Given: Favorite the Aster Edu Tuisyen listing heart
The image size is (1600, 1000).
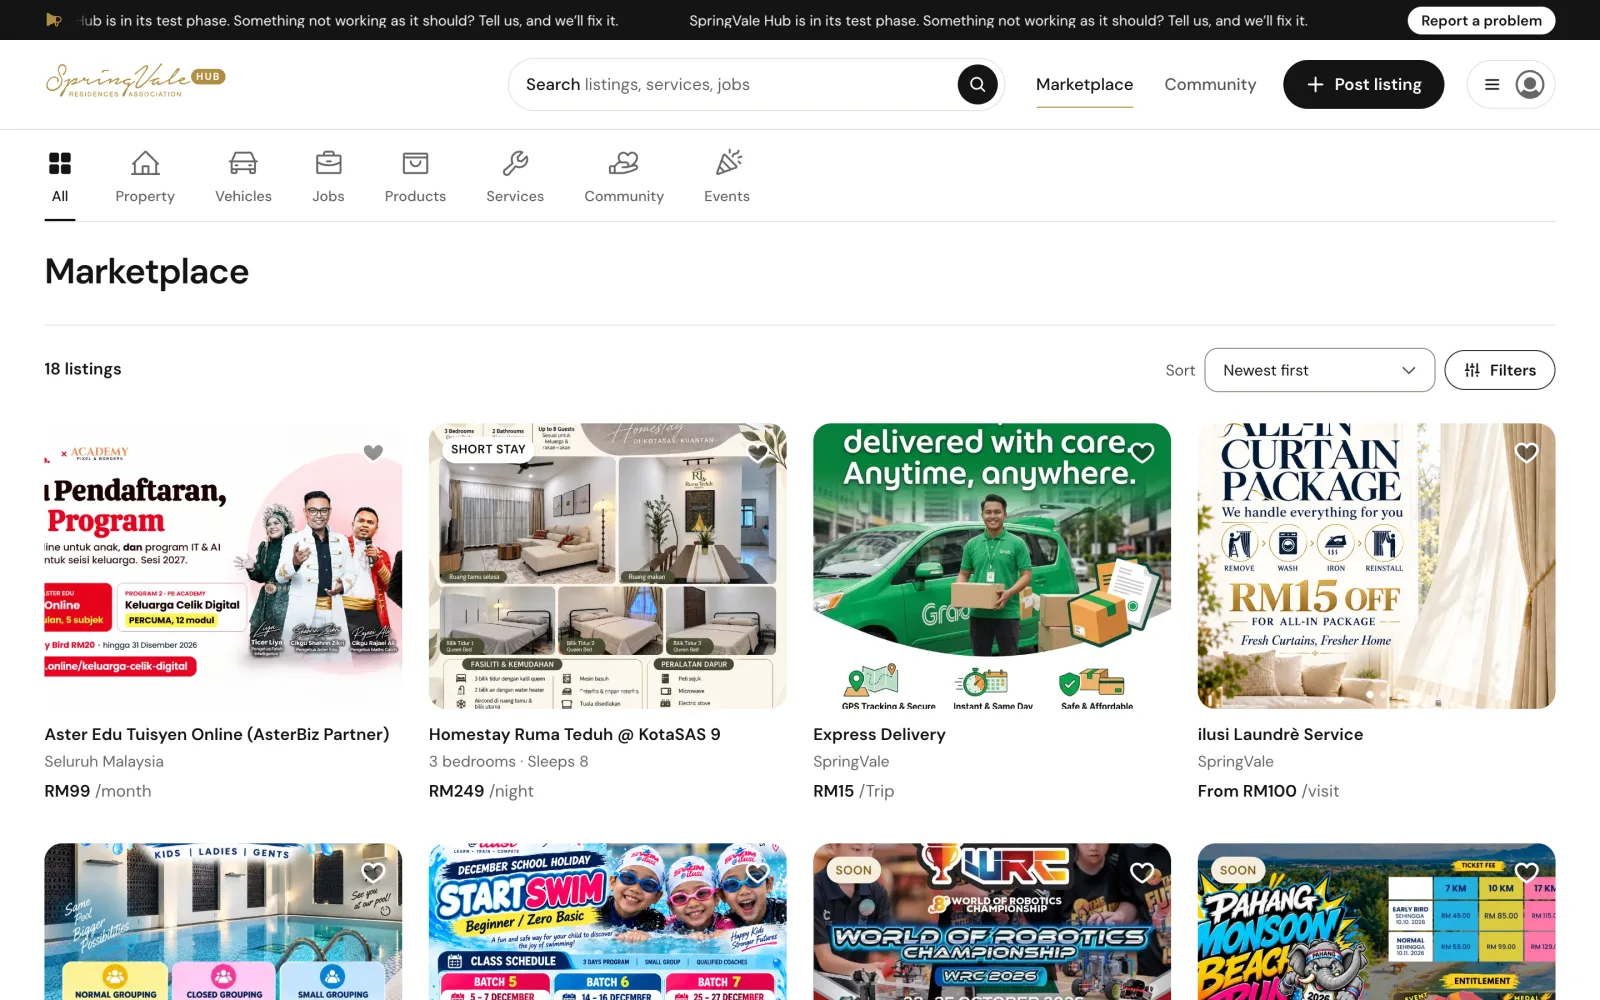Looking at the screenshot, I should (373, 452).
